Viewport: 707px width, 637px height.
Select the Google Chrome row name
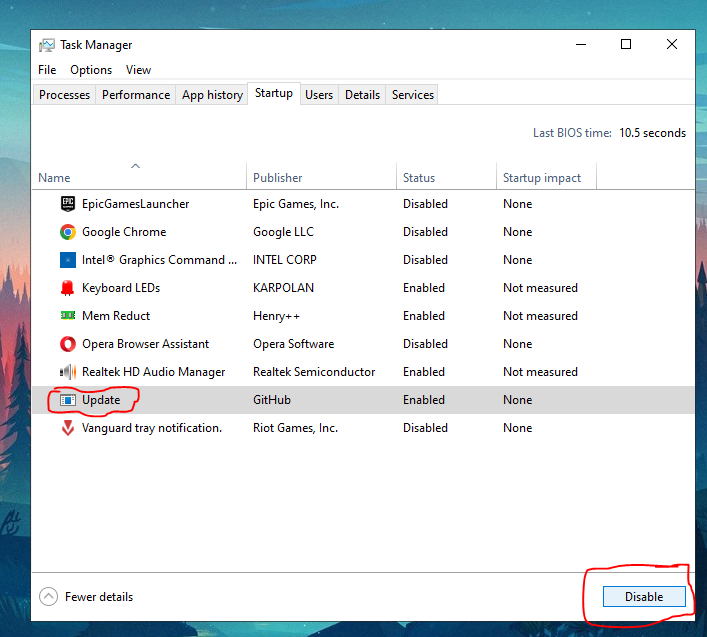click(124, 232)
